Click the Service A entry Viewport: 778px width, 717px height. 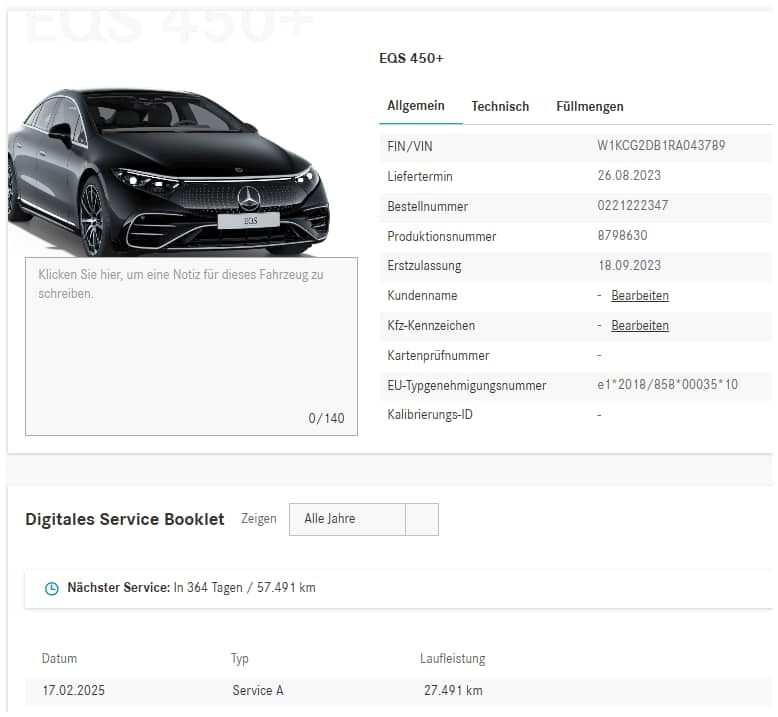point(258,690)
